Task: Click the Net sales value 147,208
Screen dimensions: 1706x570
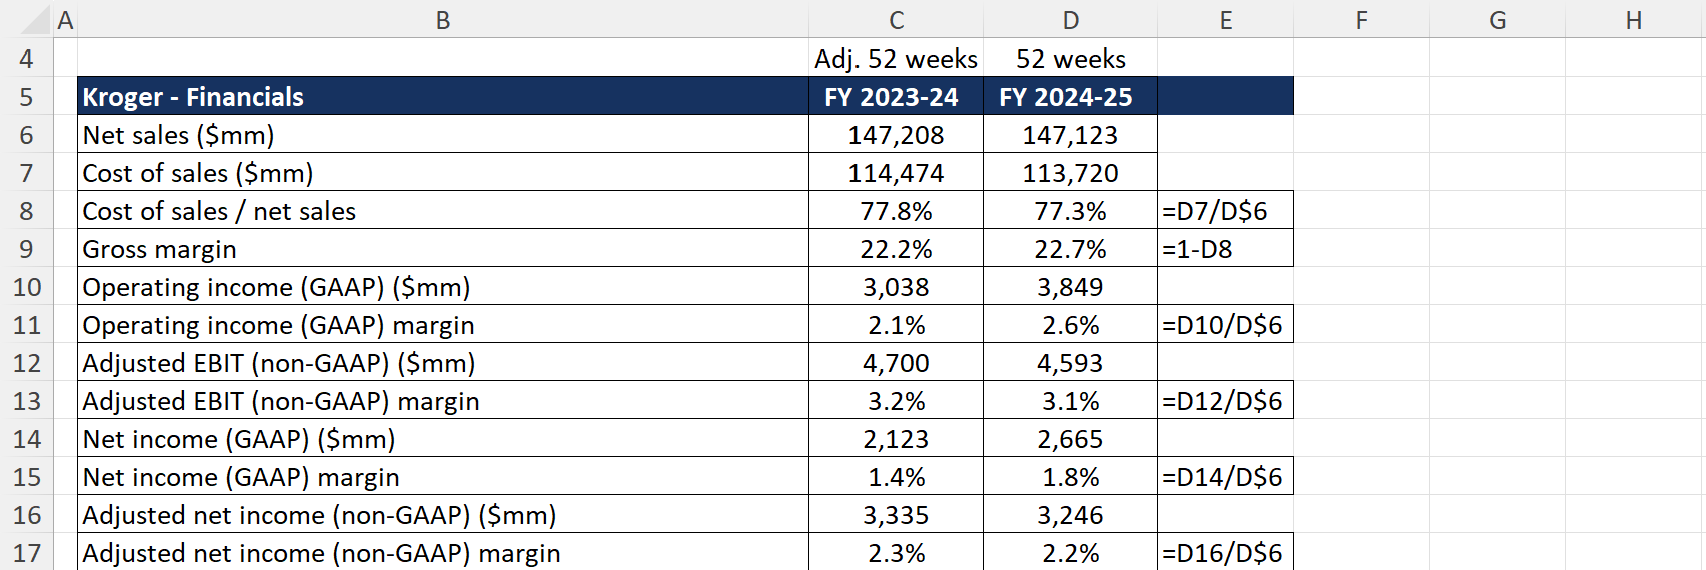Action: pos(896,135)
